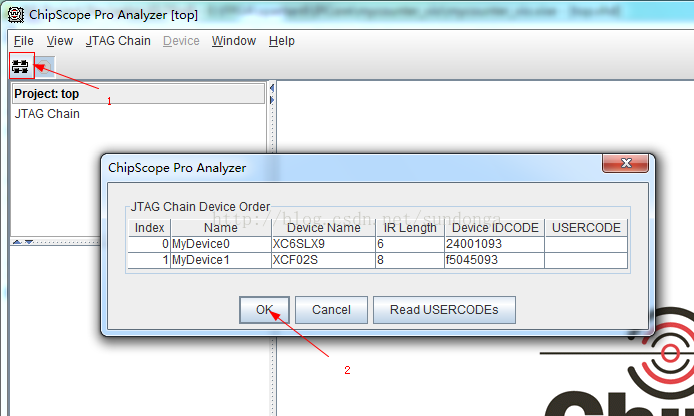Click the IDCODE cell 24001093
Screen dimensions: 694x416
tap(495, 244)
